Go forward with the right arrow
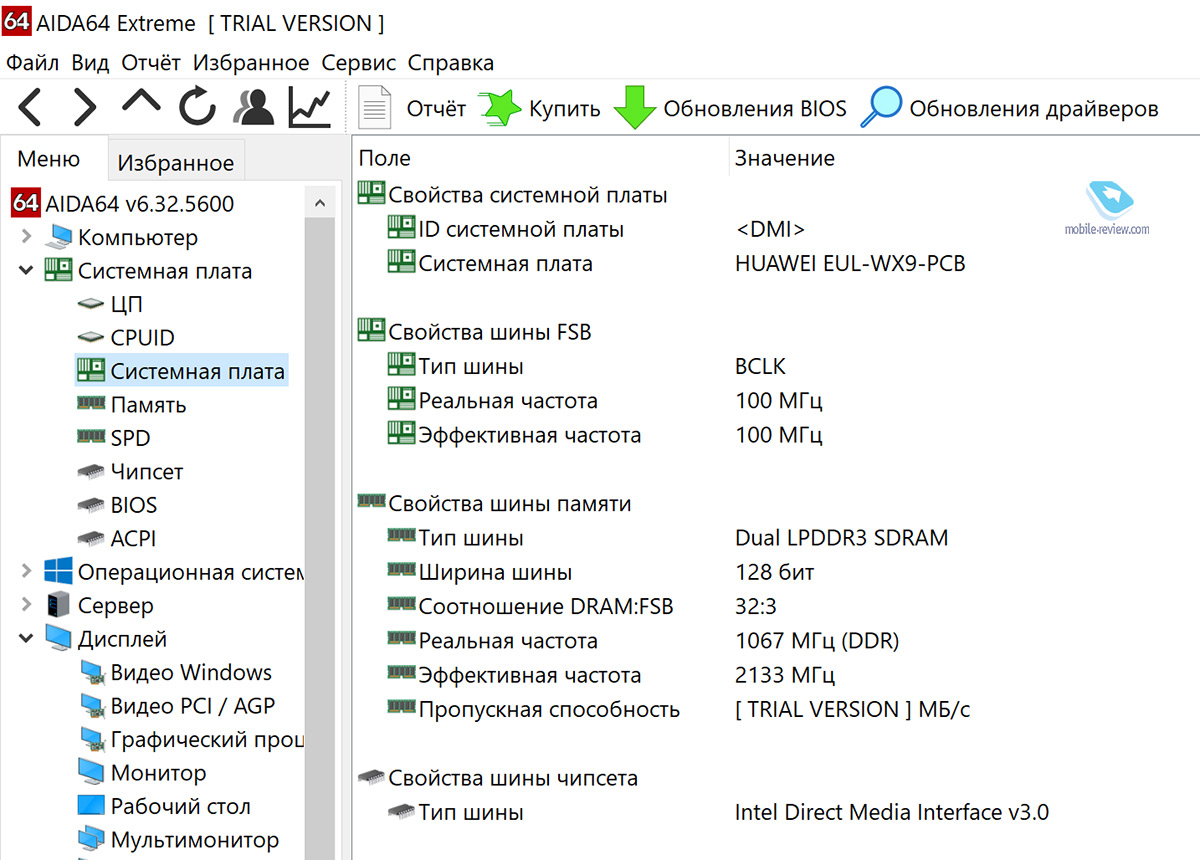1200x860 pixels. coord(86,107)
